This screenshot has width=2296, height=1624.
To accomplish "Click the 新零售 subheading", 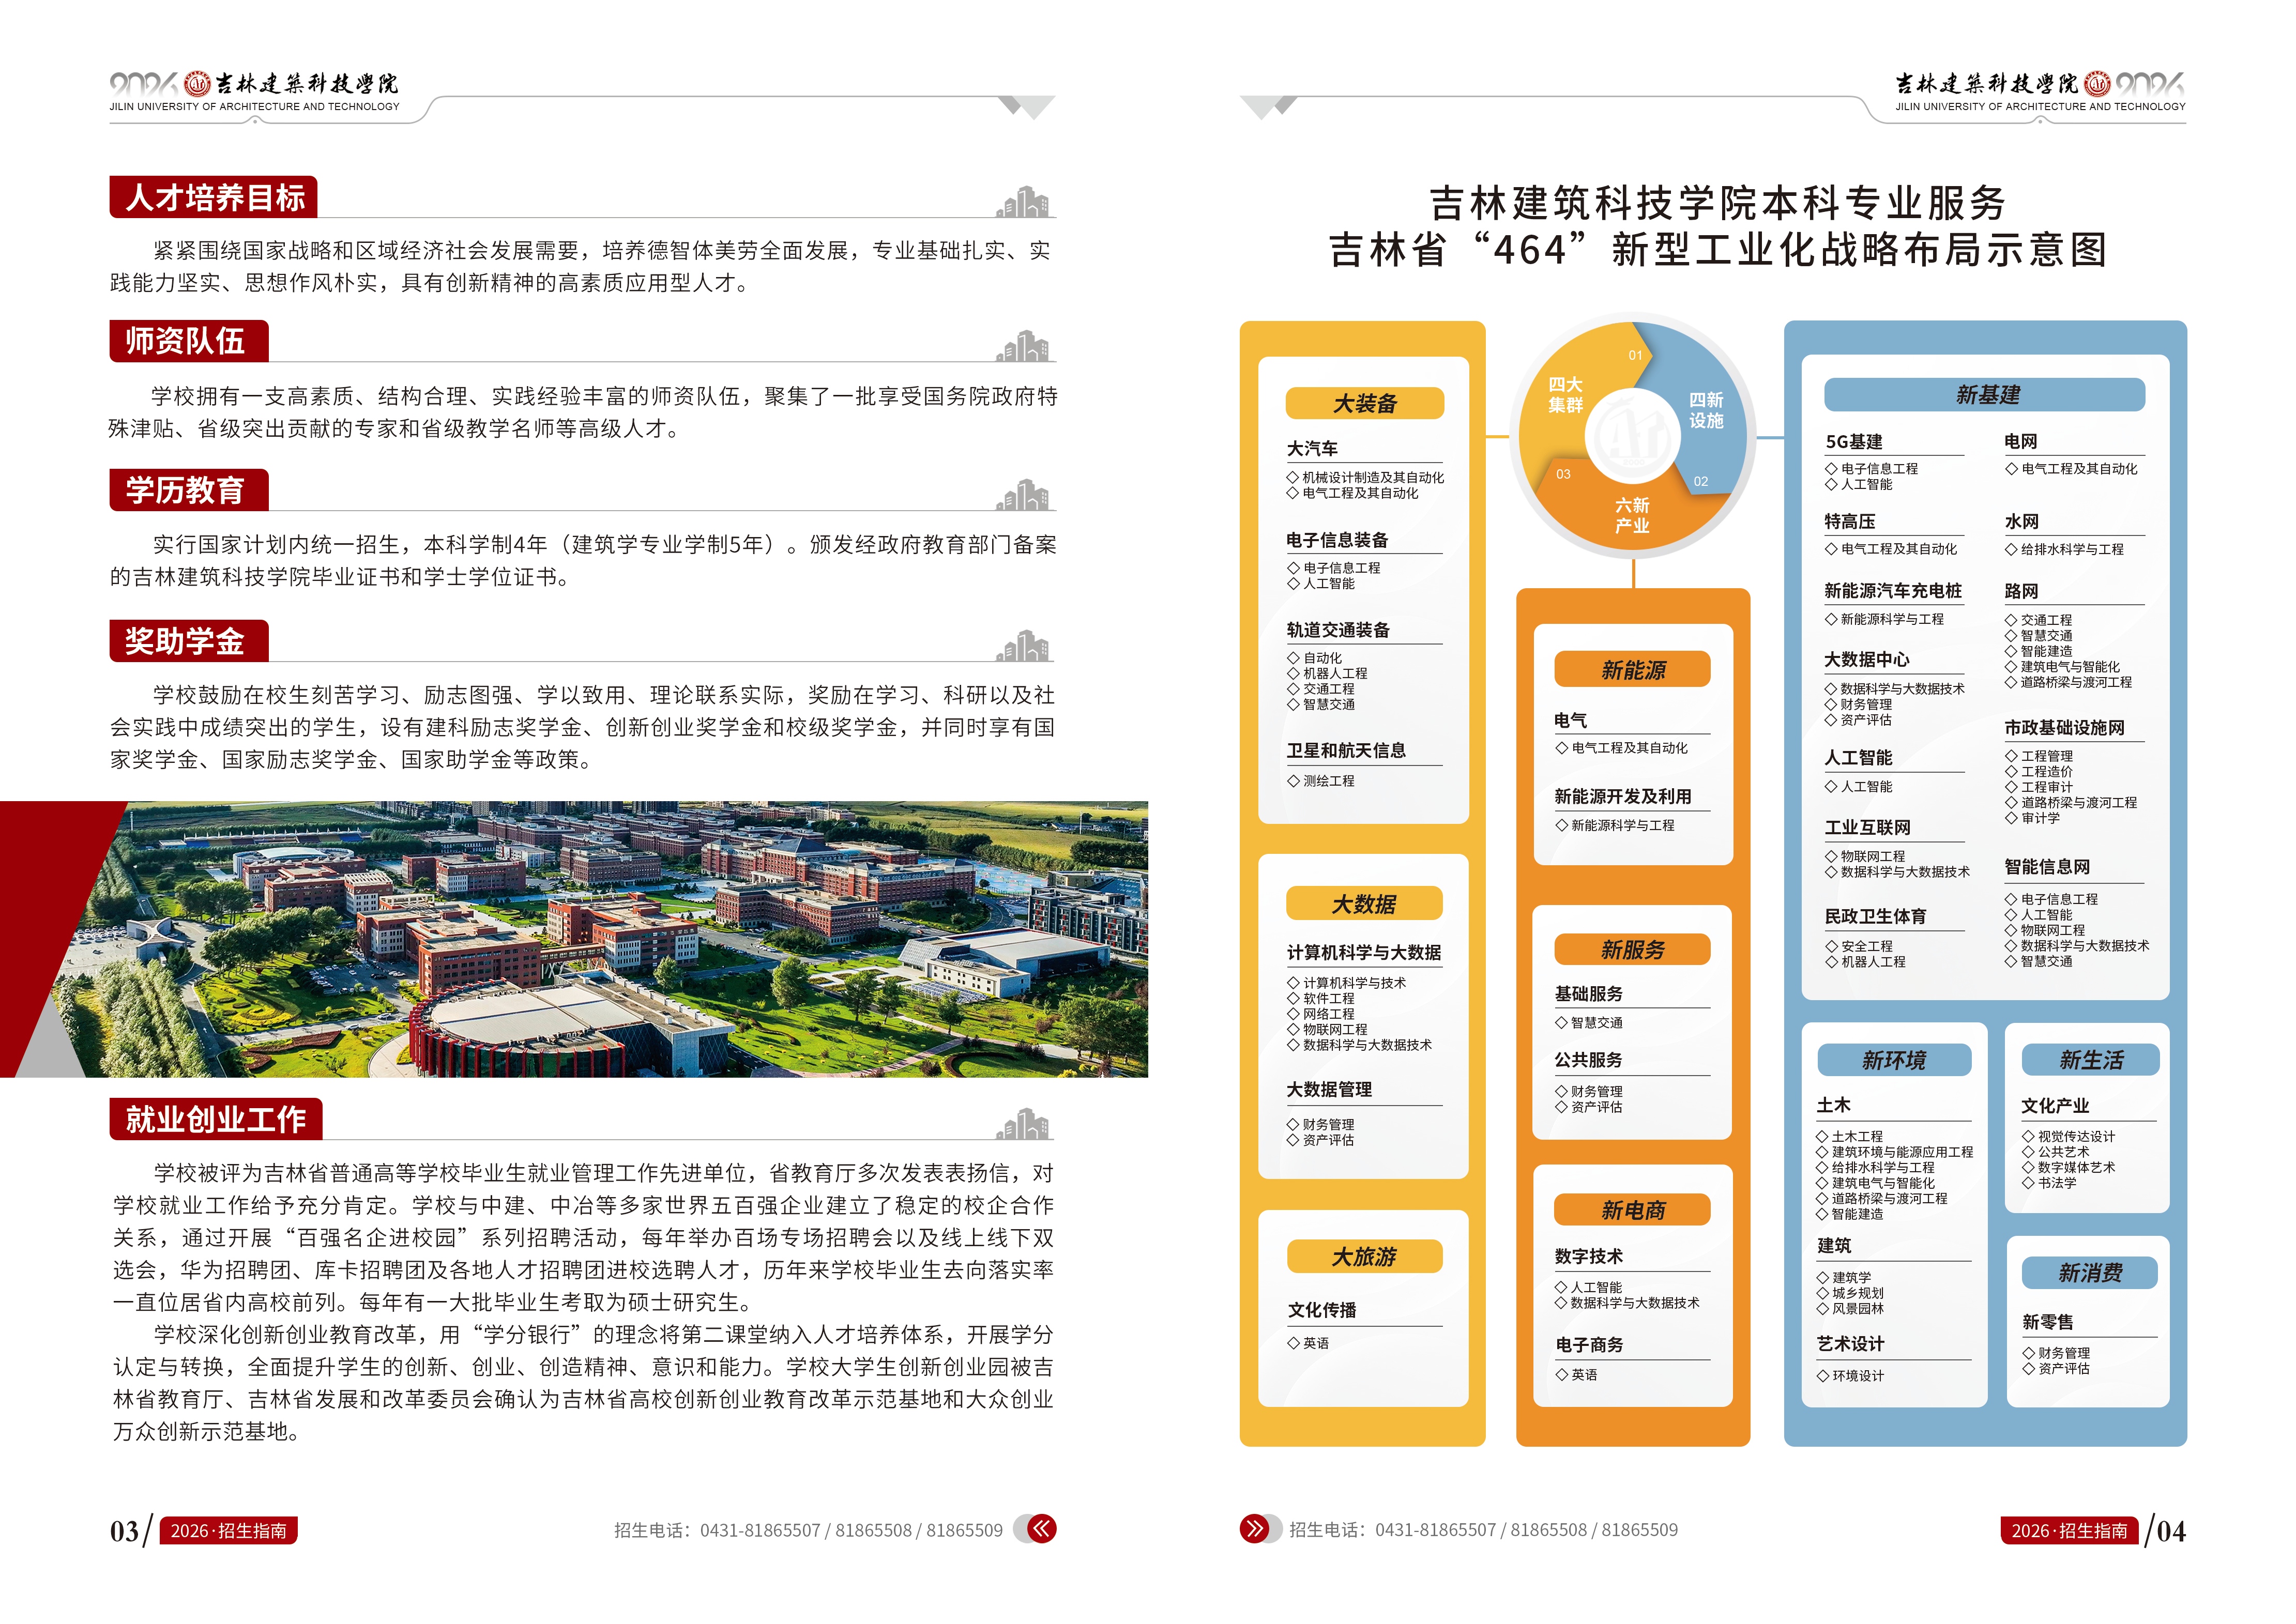I will pos(2047,1322).
